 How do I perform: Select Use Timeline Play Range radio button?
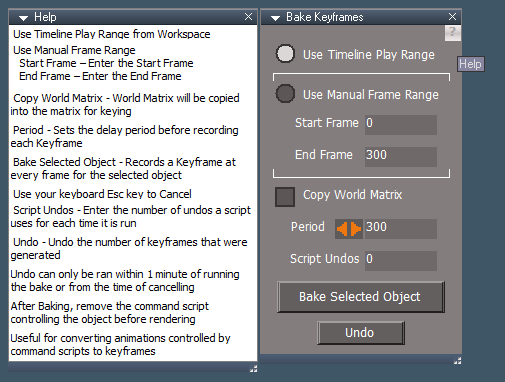(x=285, y=54)
